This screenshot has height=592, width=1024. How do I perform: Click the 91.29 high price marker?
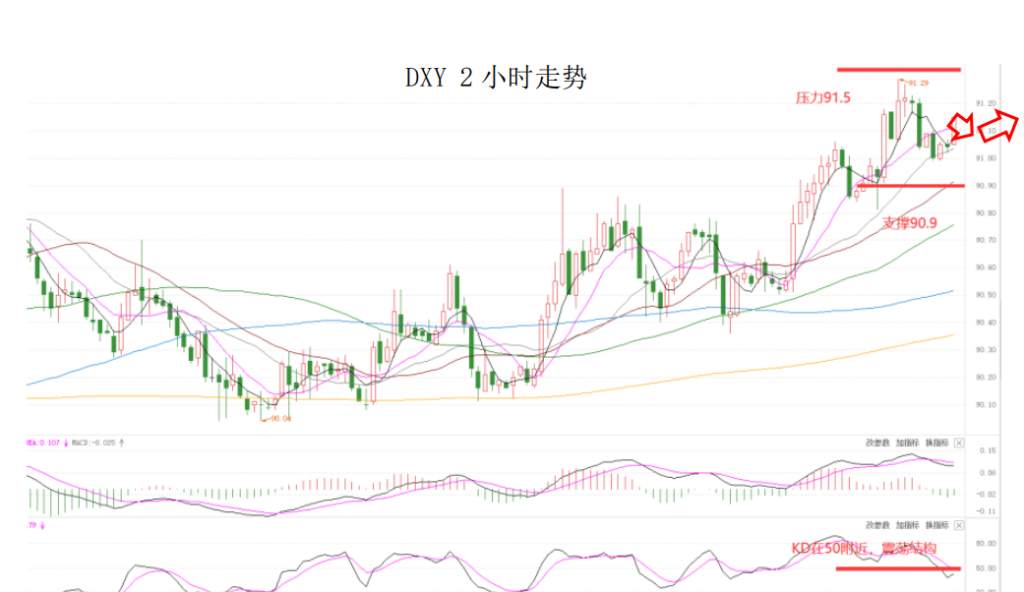tap(918, 83)
